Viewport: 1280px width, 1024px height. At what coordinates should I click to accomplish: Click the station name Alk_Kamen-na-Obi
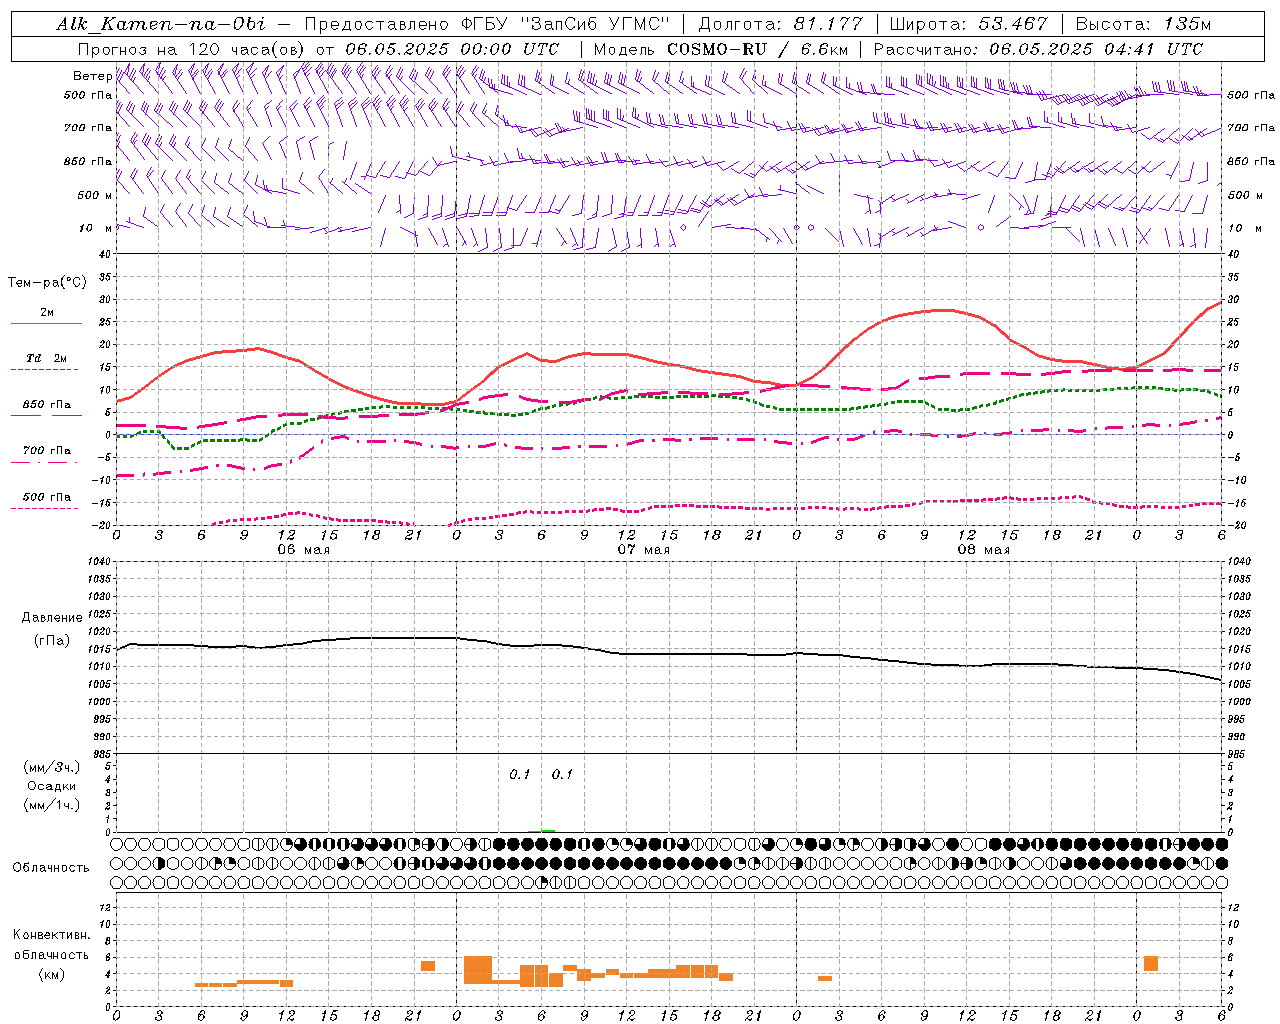pyautogui.click(x=161, y=24)
